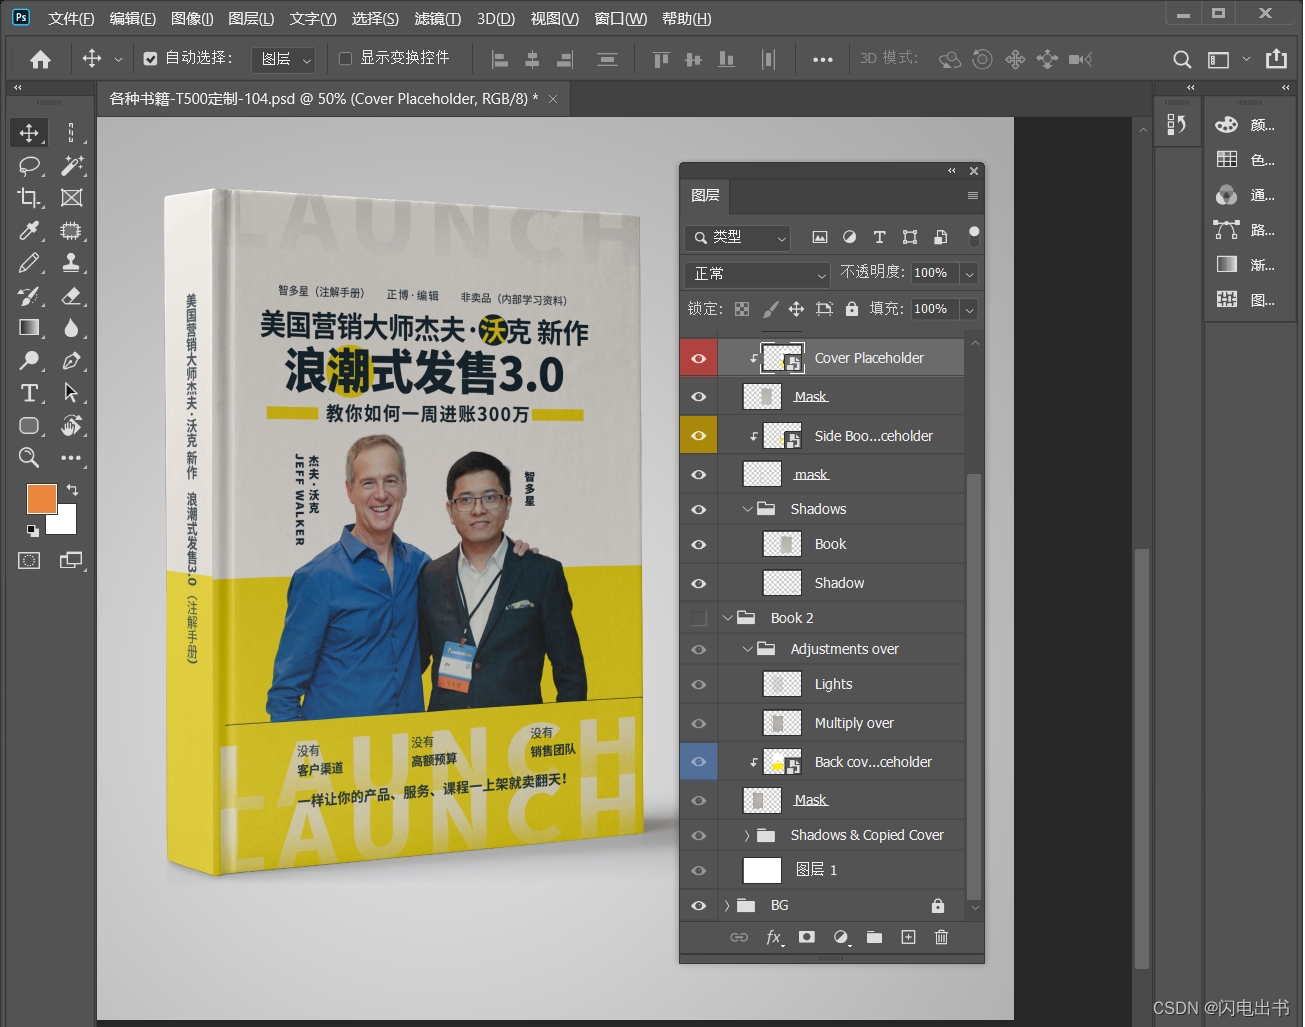Open the 图像(I) menu
The height and width of the screenshot is (1027, 1305).
pos(192,19)
